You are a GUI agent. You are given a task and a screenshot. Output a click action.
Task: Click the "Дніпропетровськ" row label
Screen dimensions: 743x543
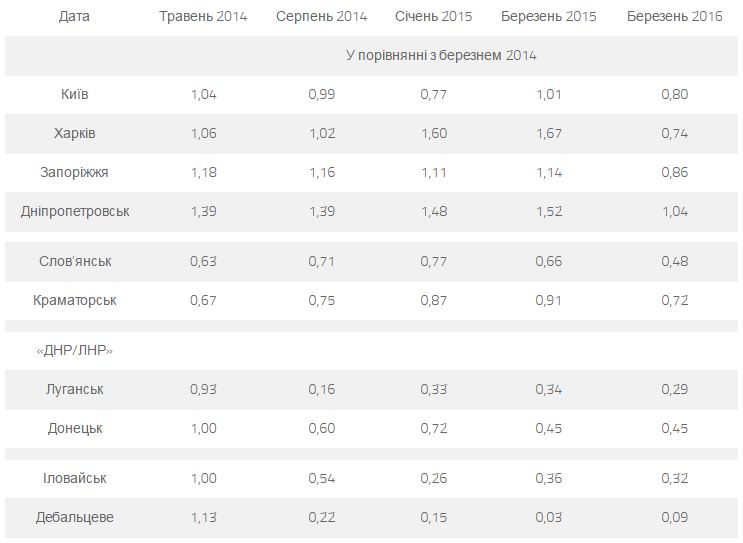[x=74, y=211]
